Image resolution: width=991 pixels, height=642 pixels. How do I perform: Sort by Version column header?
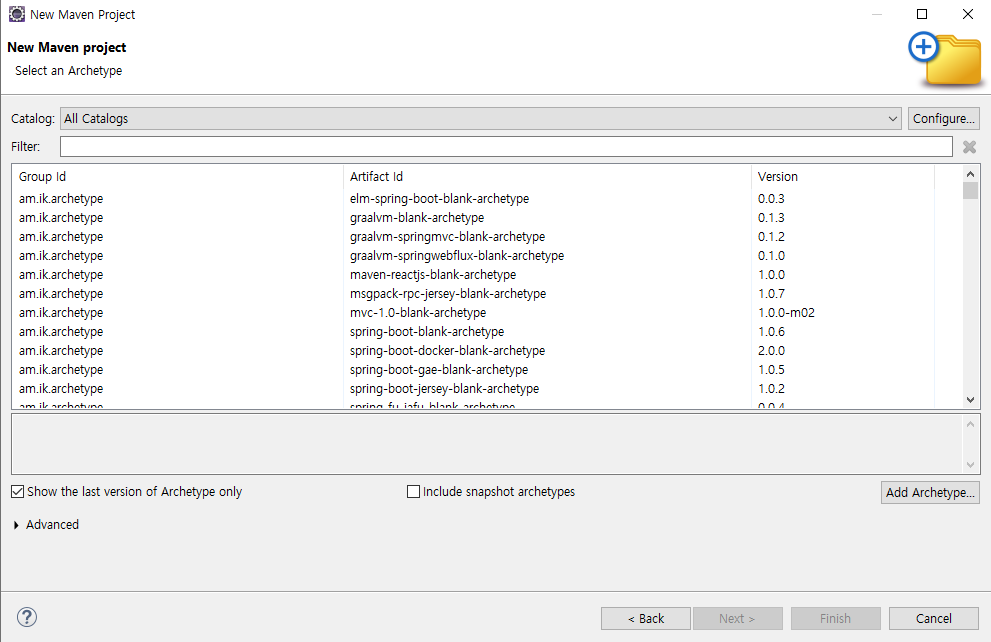tap(842, 177)
